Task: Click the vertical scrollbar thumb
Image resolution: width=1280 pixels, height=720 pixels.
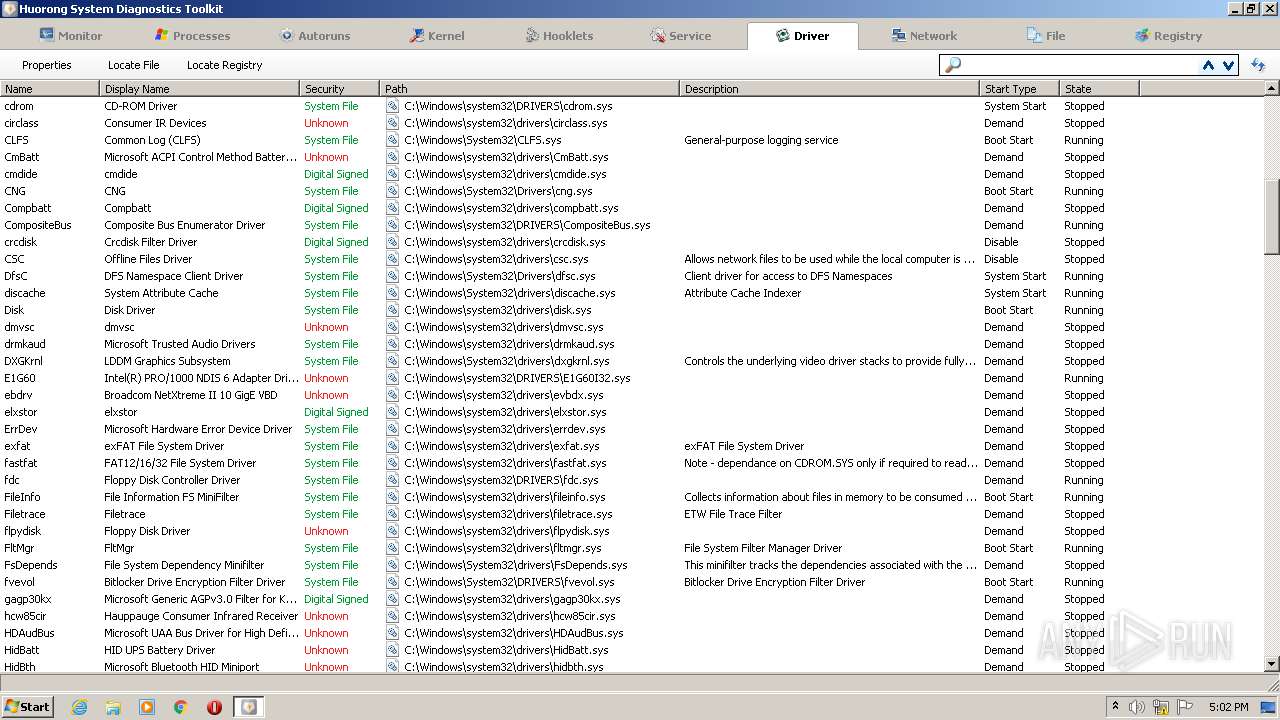Action: pos(1272,217)
